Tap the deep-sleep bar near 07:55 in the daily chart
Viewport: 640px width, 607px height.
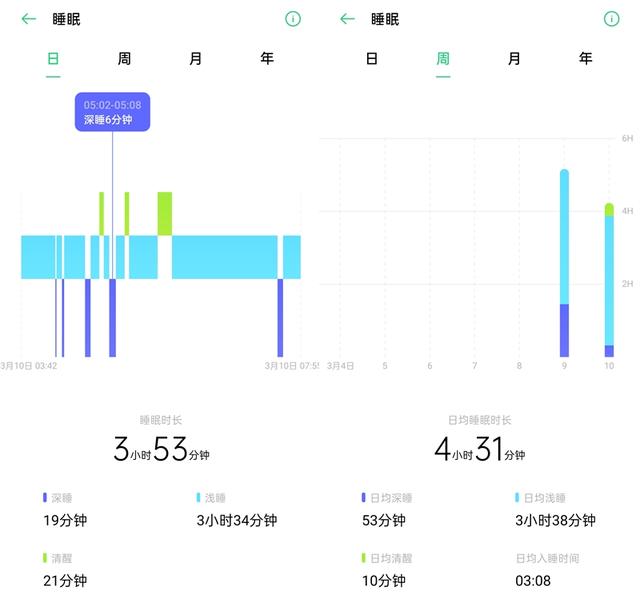click(280, 318)
